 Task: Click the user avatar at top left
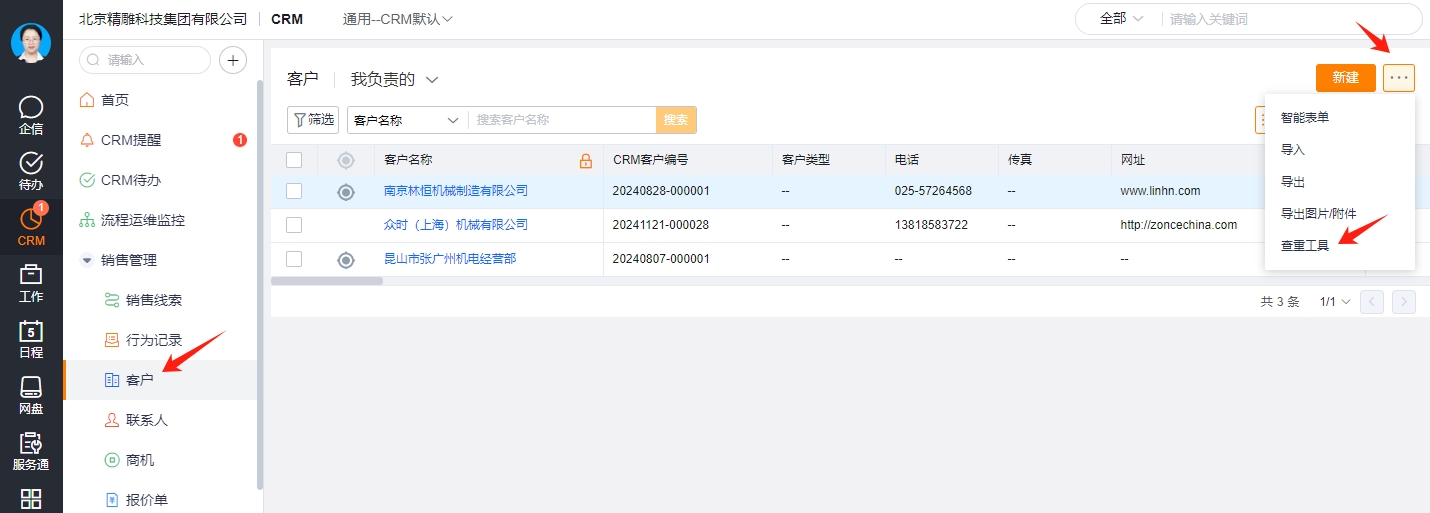click(31, 42)
